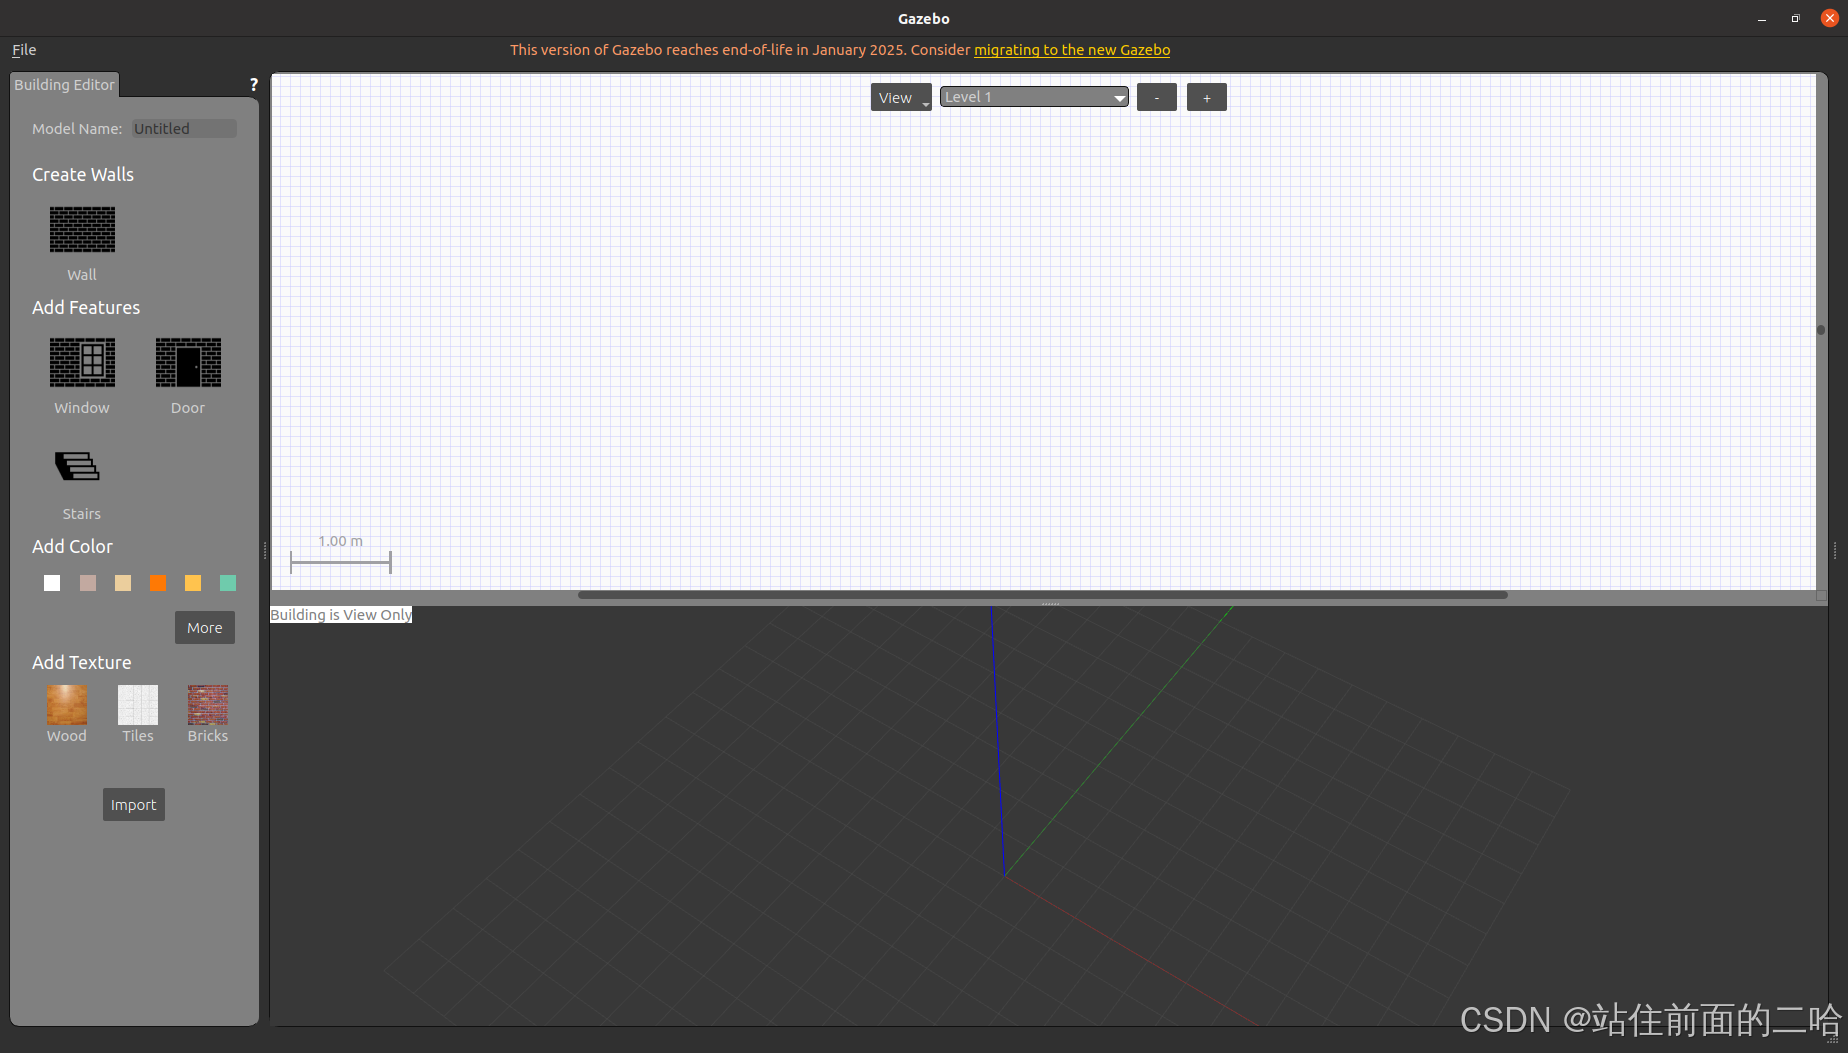Apply the Bricks texture
Viewport: 1848px width, 1053px height.
[x=208, y=705]
